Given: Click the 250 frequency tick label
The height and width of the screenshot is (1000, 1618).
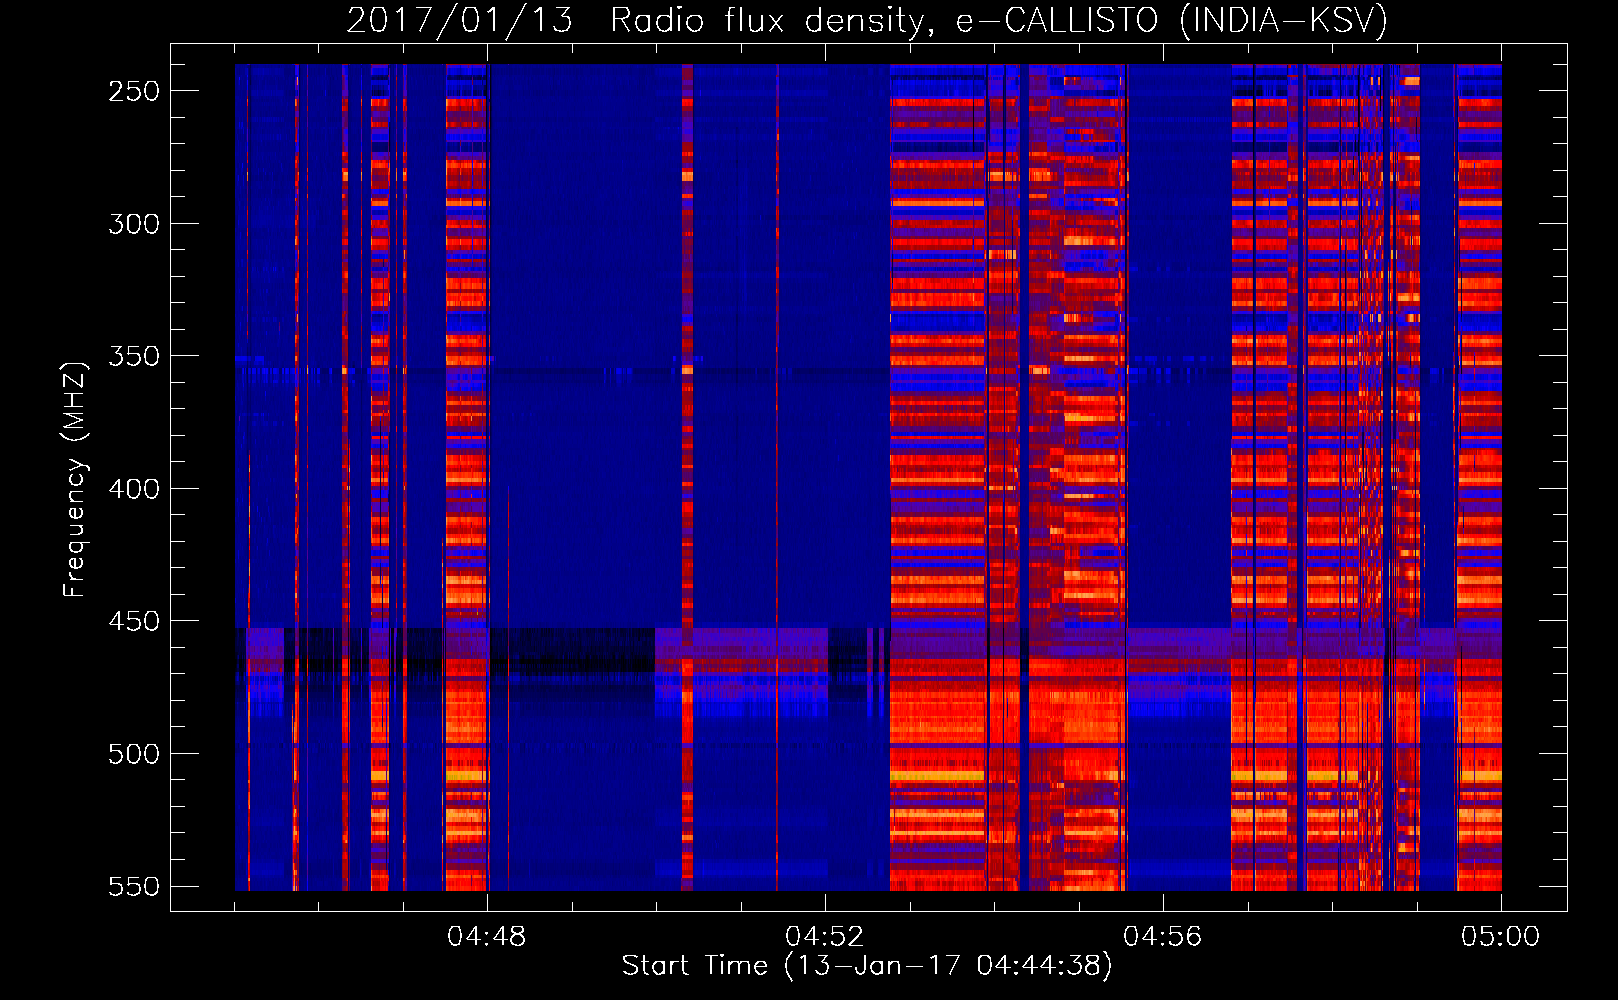Looking at the screenshot, I should point(134,91).
